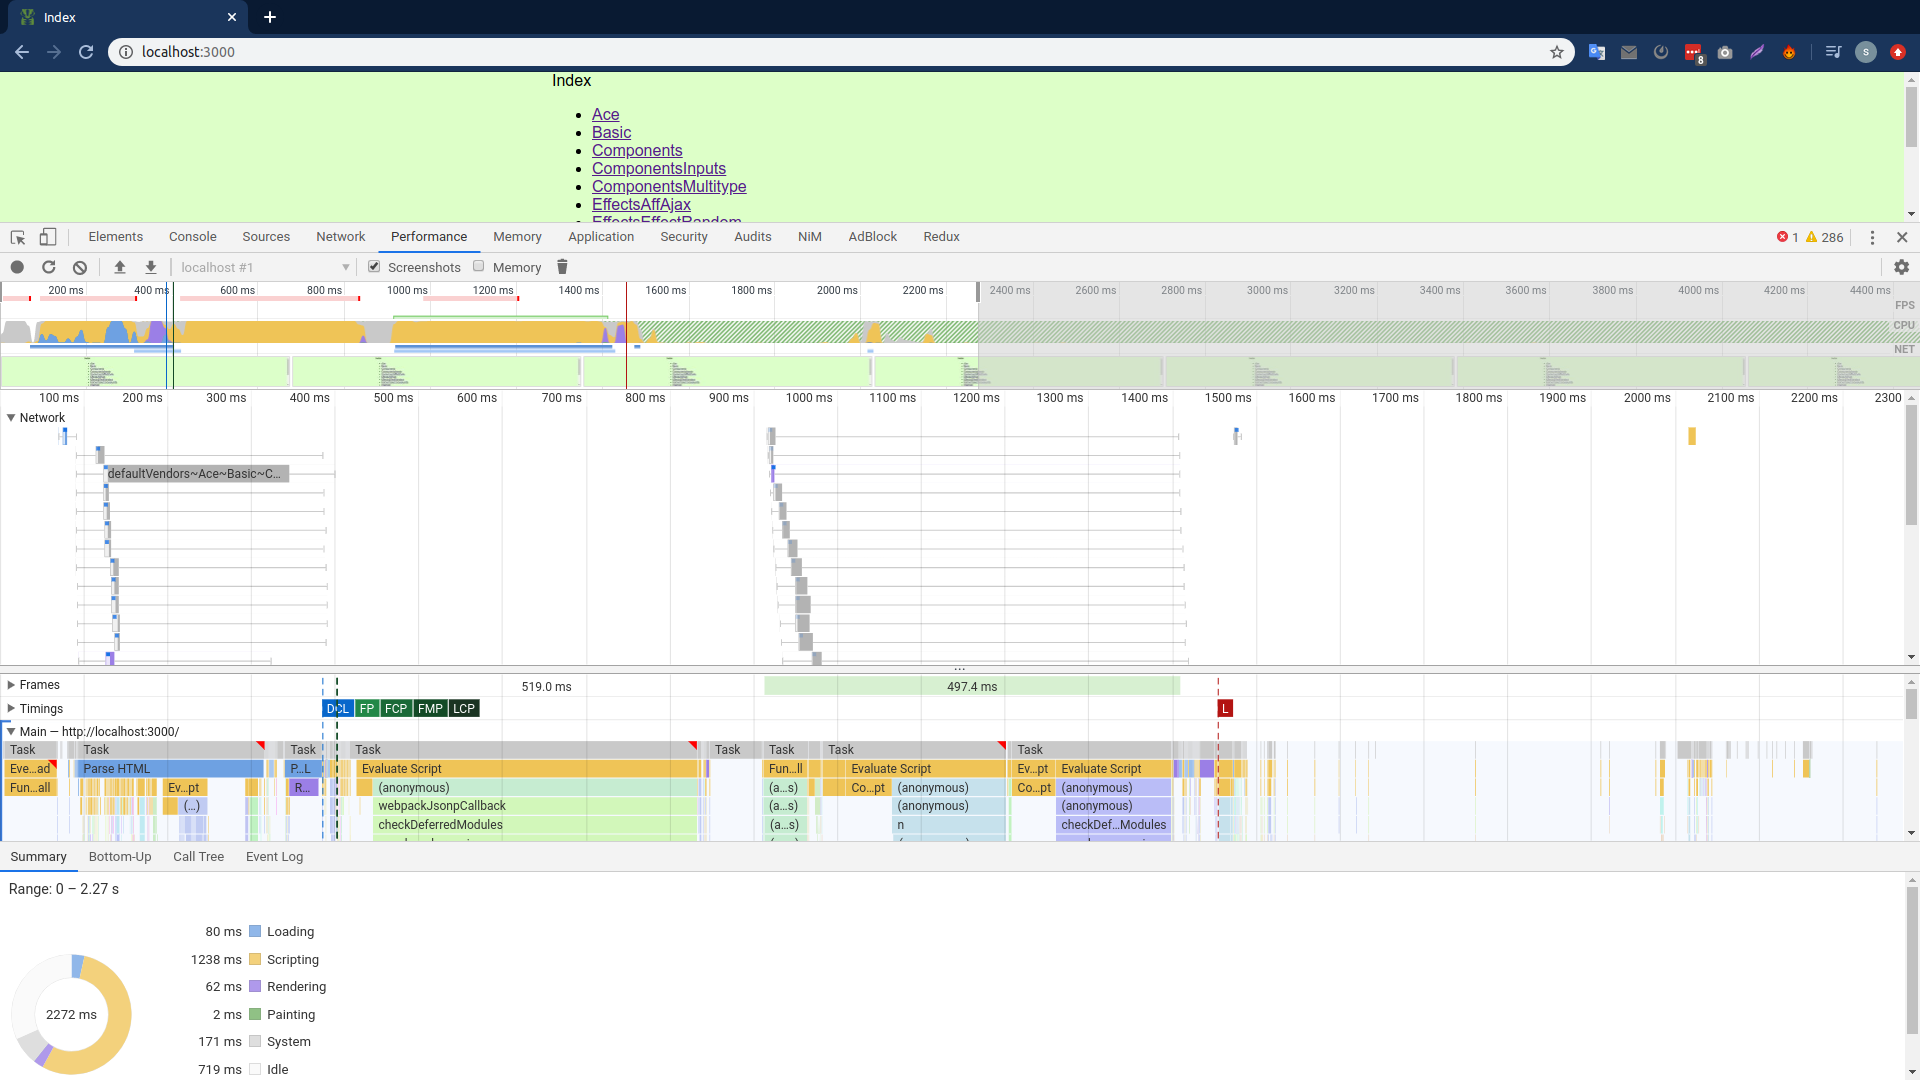Enable the Memory checkbox
1920x1080 pixels.
[479, 266]
